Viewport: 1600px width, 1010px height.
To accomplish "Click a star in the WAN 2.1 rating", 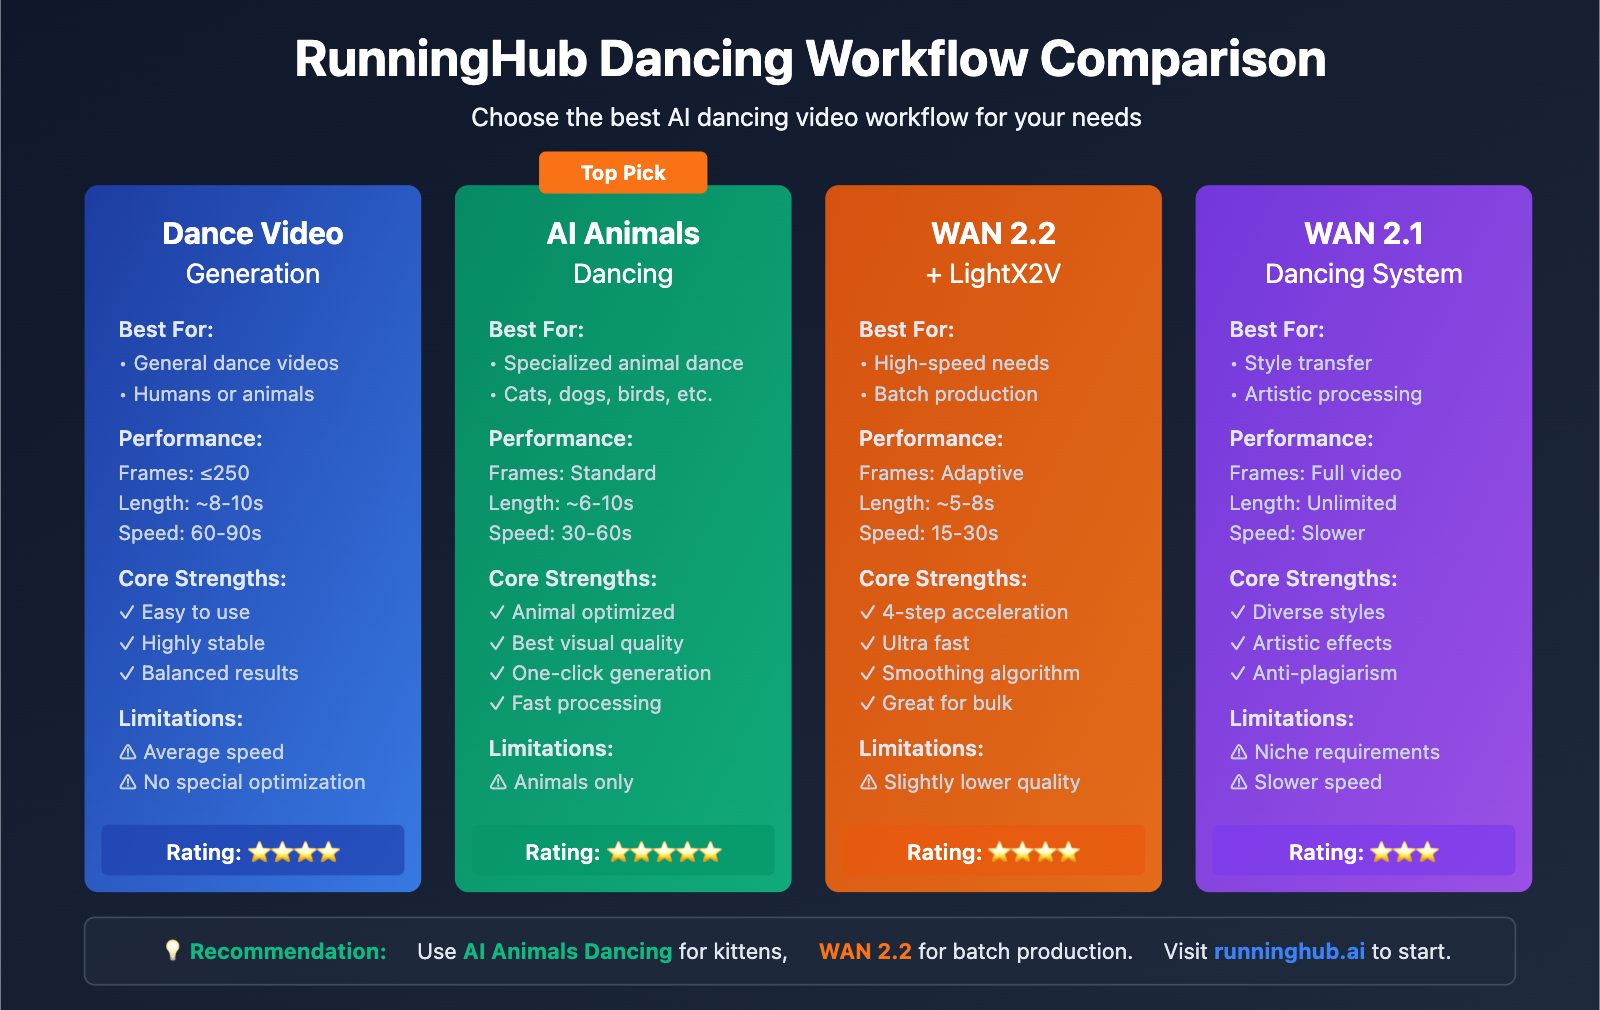I will (x=1404, y=851).
